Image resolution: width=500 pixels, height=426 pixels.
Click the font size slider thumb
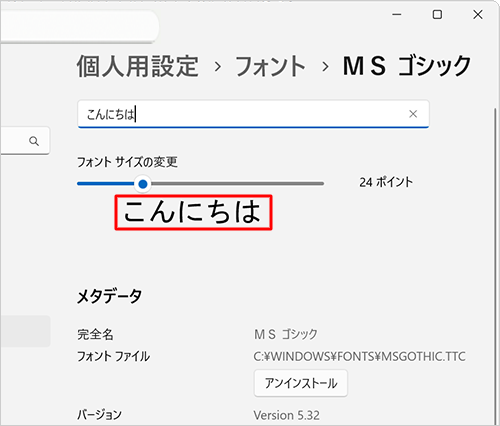143,184
